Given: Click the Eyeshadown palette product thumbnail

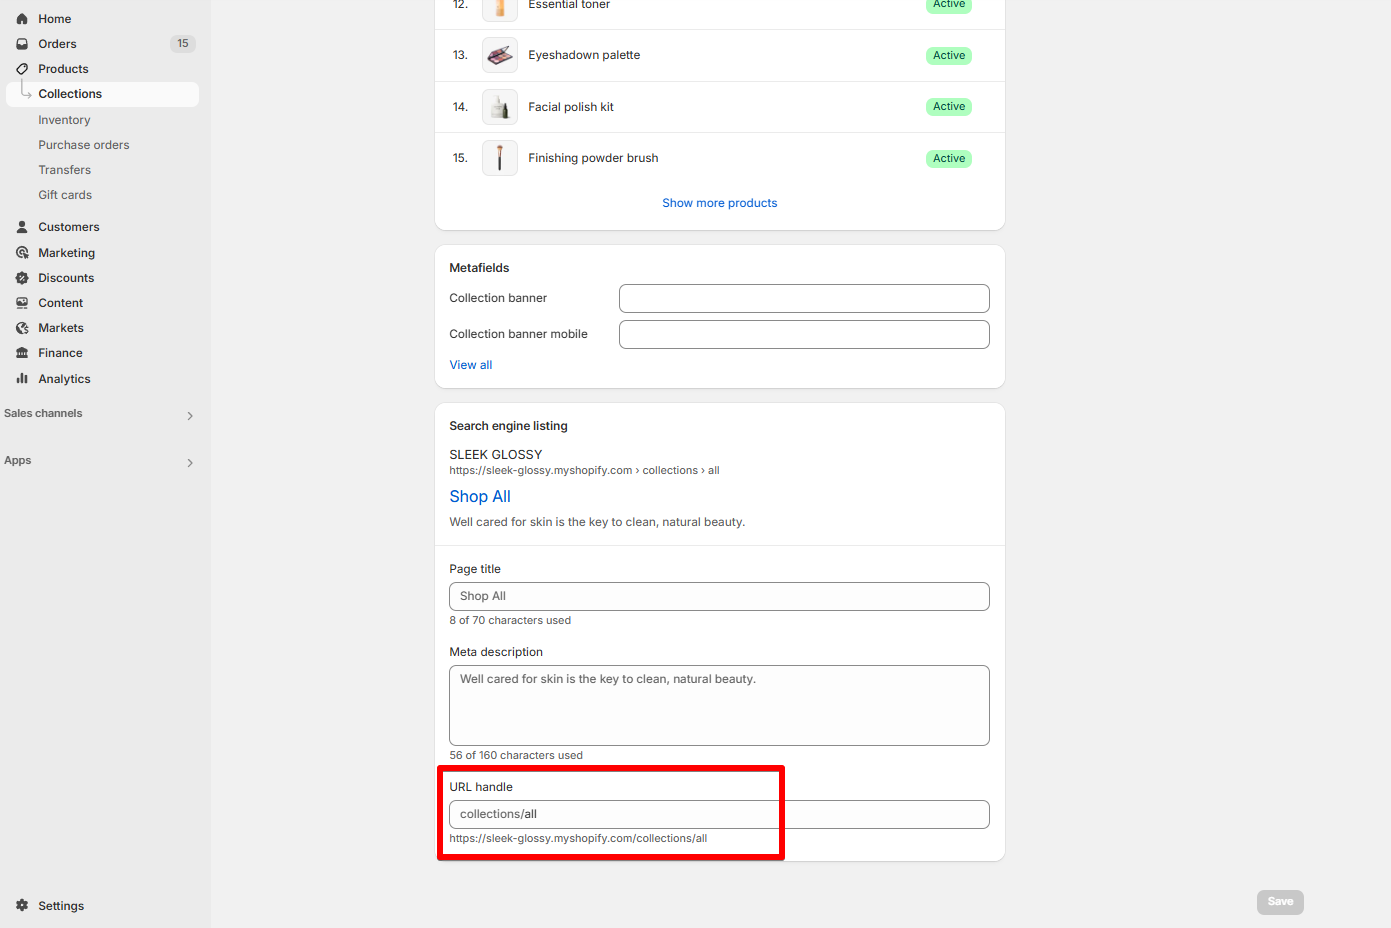Looking at the screenshot, I should point(500,55).
